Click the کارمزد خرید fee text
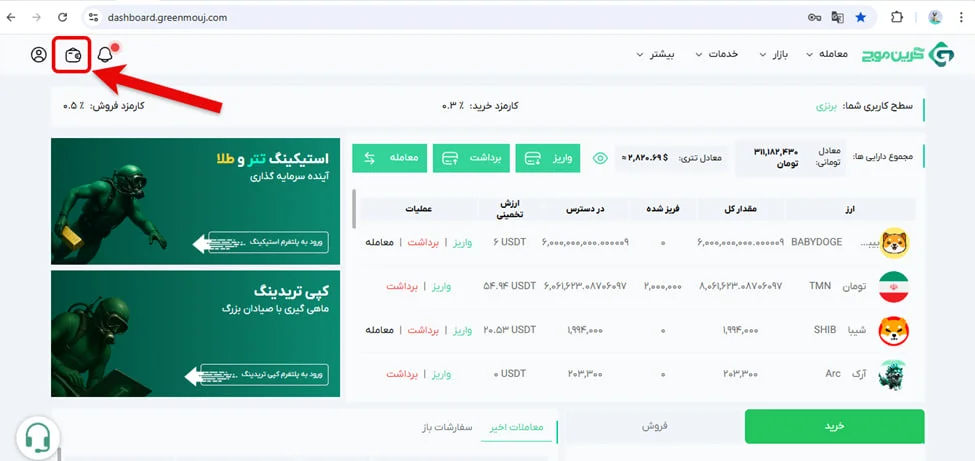 tap(480, 106)
